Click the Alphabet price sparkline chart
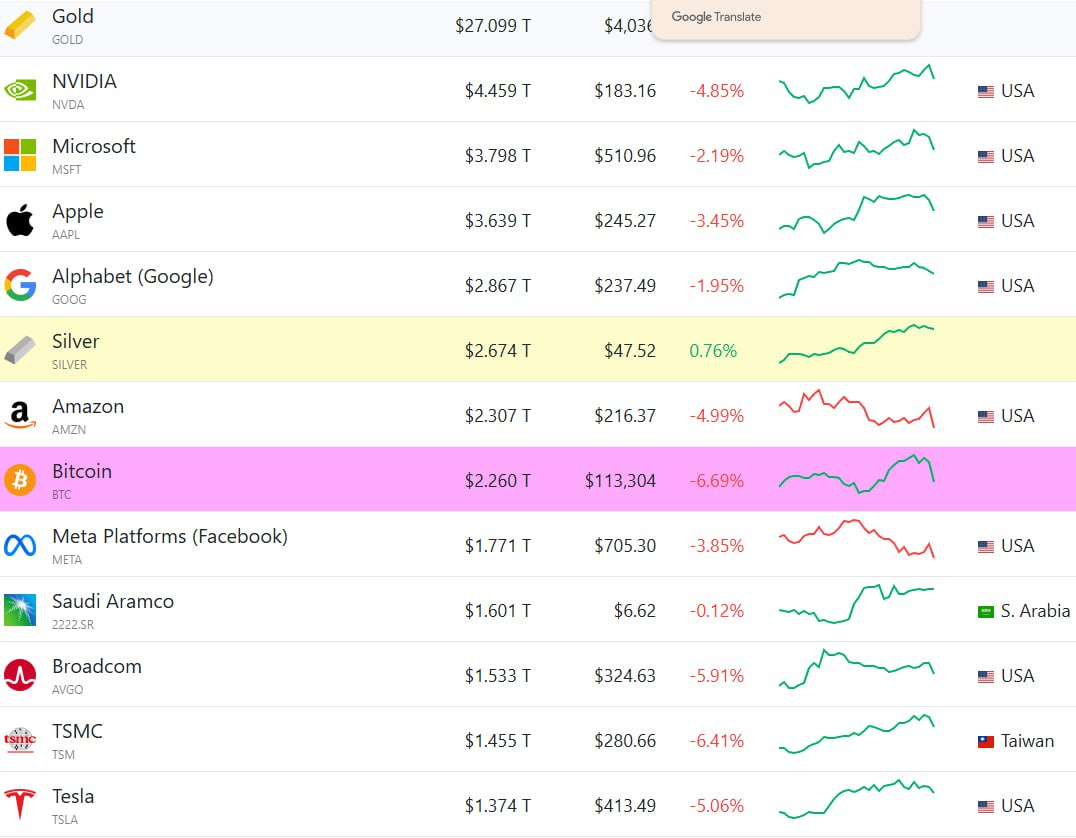1076x838 pixels. point(856,279)
